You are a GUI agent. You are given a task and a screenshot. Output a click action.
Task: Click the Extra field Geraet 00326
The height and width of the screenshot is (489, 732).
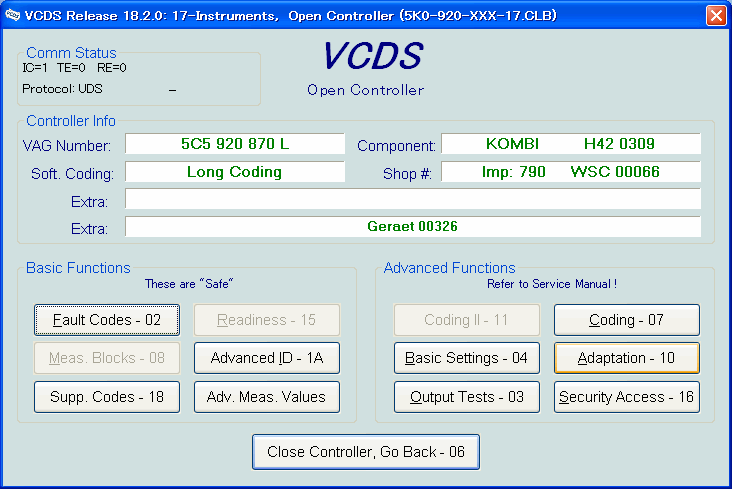[413, 227]
